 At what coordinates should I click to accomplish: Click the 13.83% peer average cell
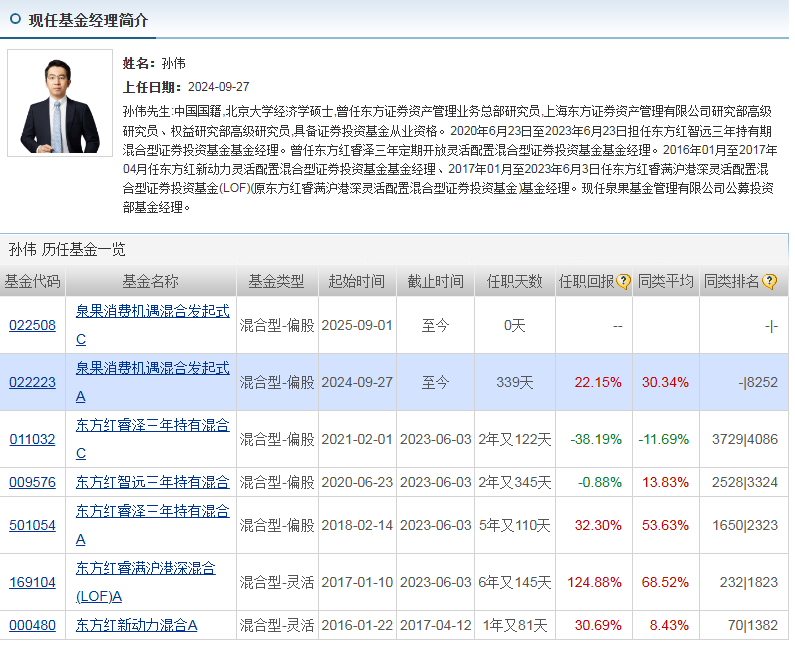point(665,482)
